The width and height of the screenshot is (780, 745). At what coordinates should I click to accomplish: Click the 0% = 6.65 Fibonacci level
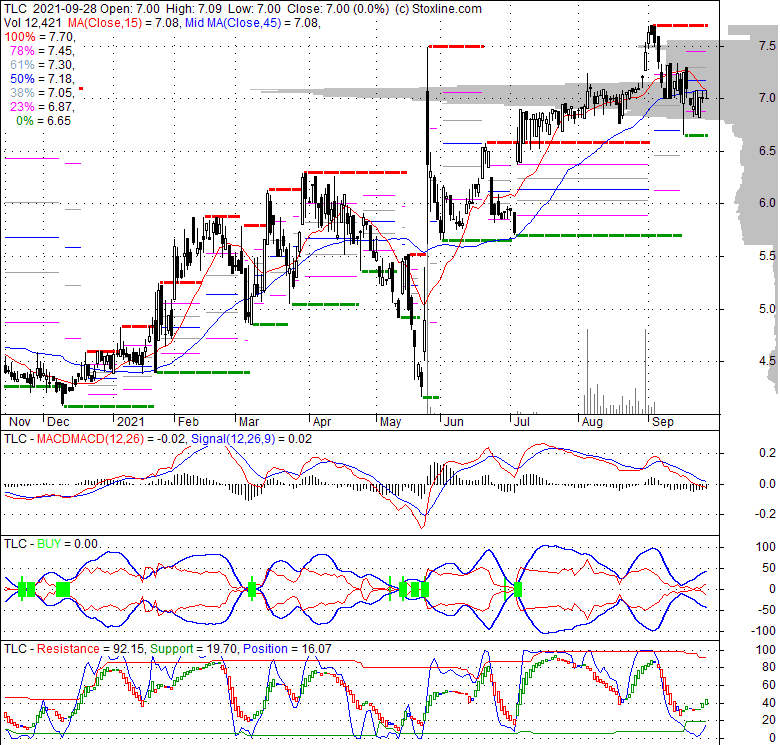tap(43, 121)
